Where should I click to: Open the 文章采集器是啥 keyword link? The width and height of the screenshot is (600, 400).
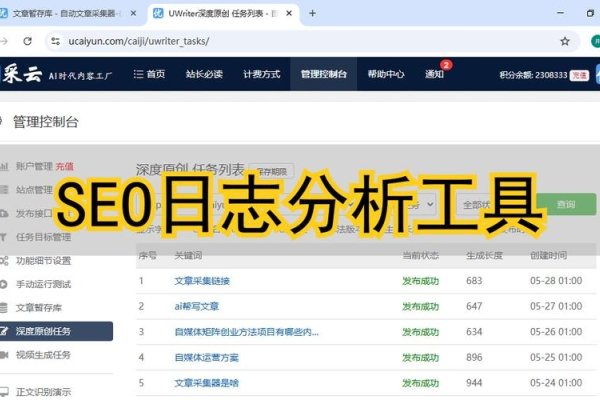coord(207,383)
